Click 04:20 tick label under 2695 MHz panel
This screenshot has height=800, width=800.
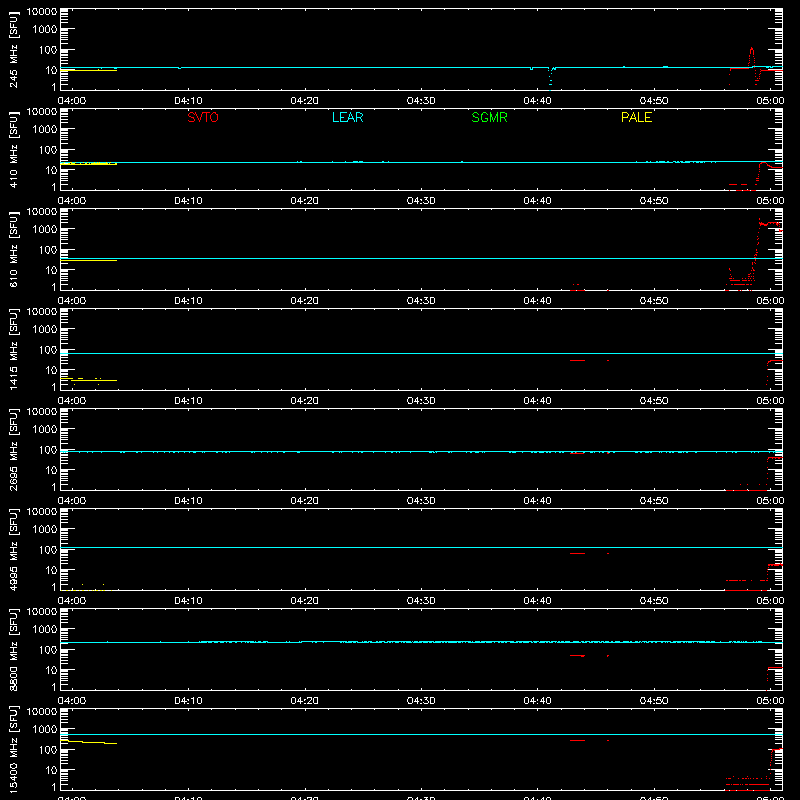[305, 501]
